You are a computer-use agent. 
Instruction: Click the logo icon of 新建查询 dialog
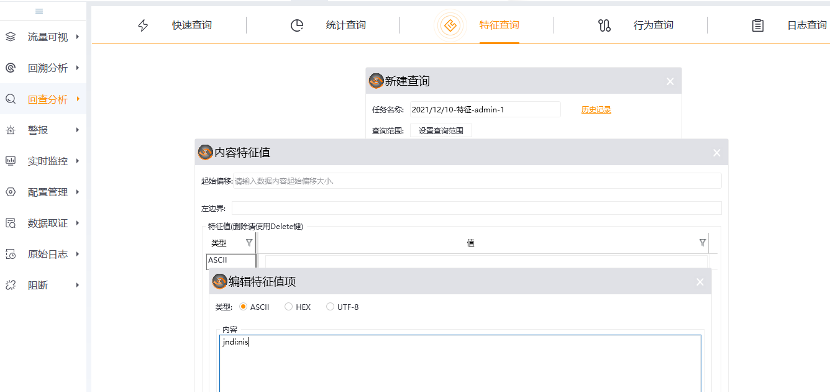tap(375, 81)
